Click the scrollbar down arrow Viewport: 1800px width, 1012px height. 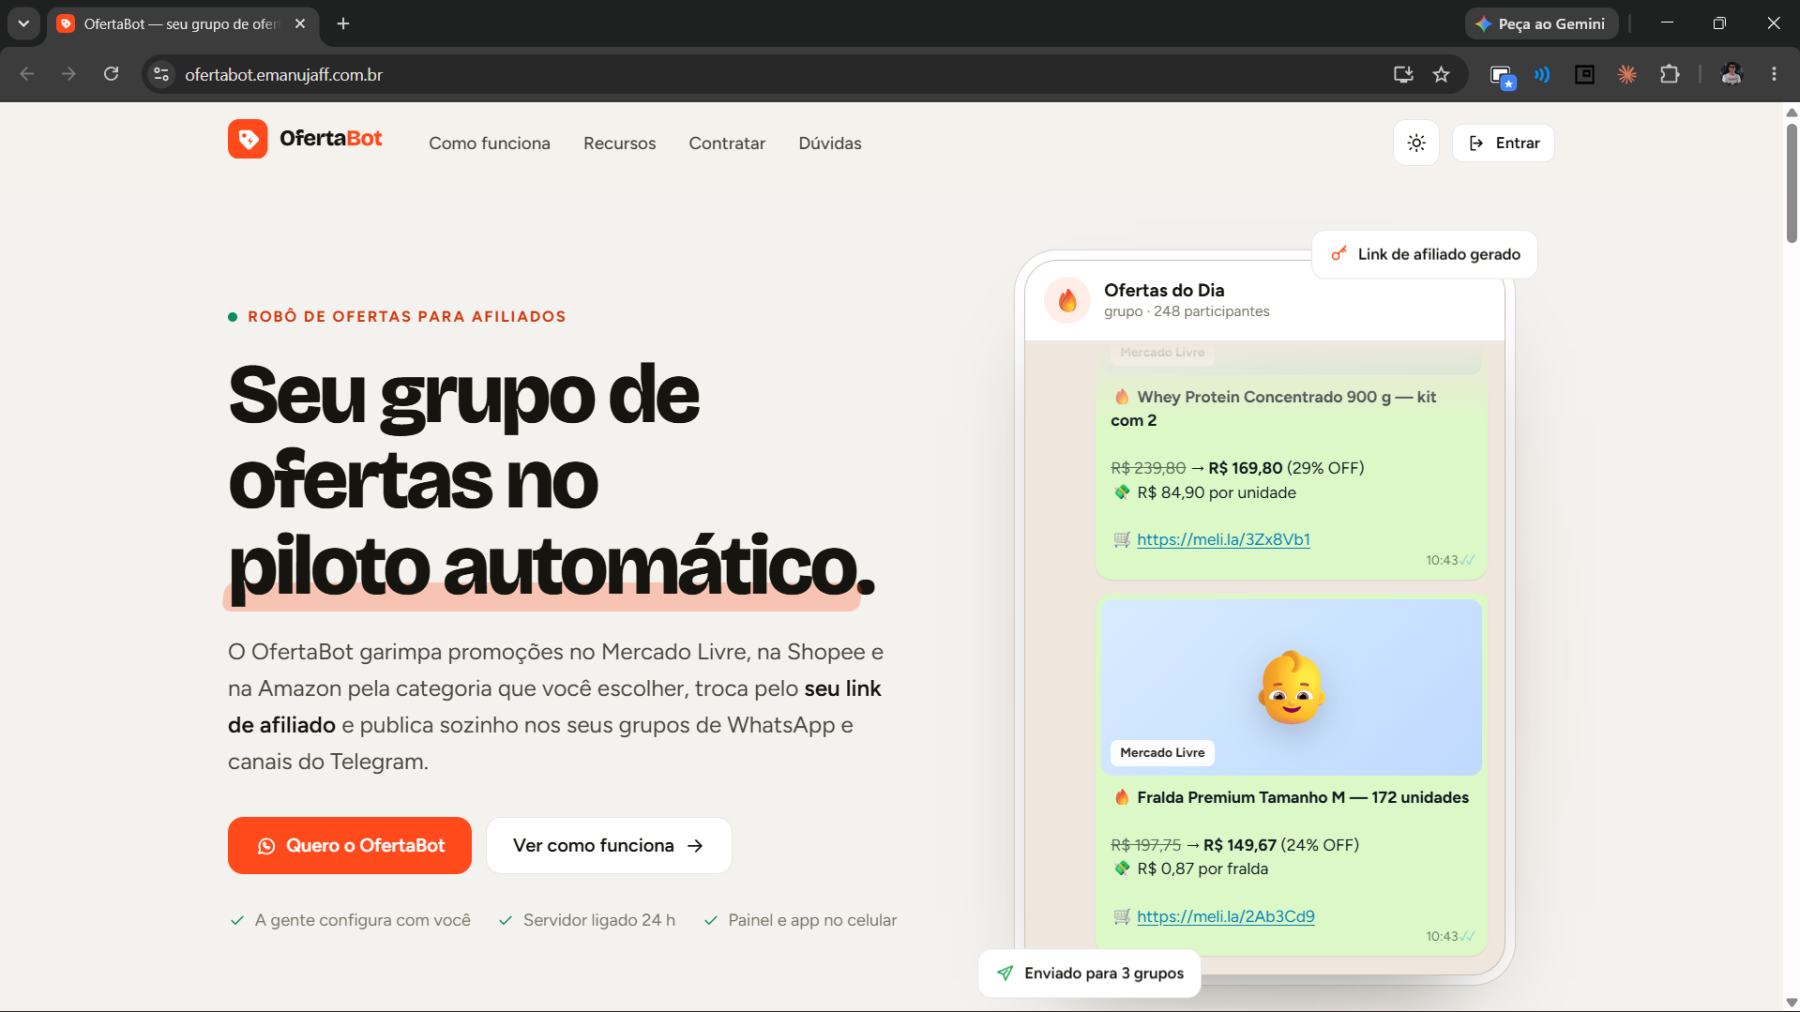click(1791, 1002)
